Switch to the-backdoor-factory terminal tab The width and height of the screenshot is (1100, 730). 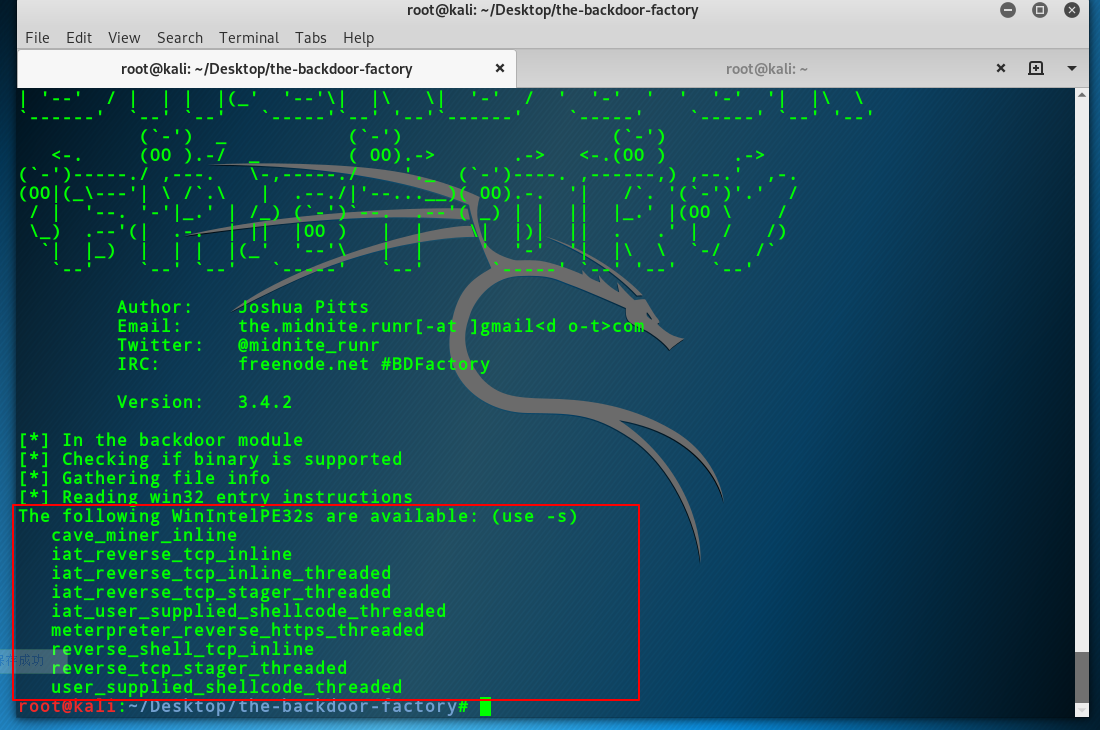tap(267, 69)
